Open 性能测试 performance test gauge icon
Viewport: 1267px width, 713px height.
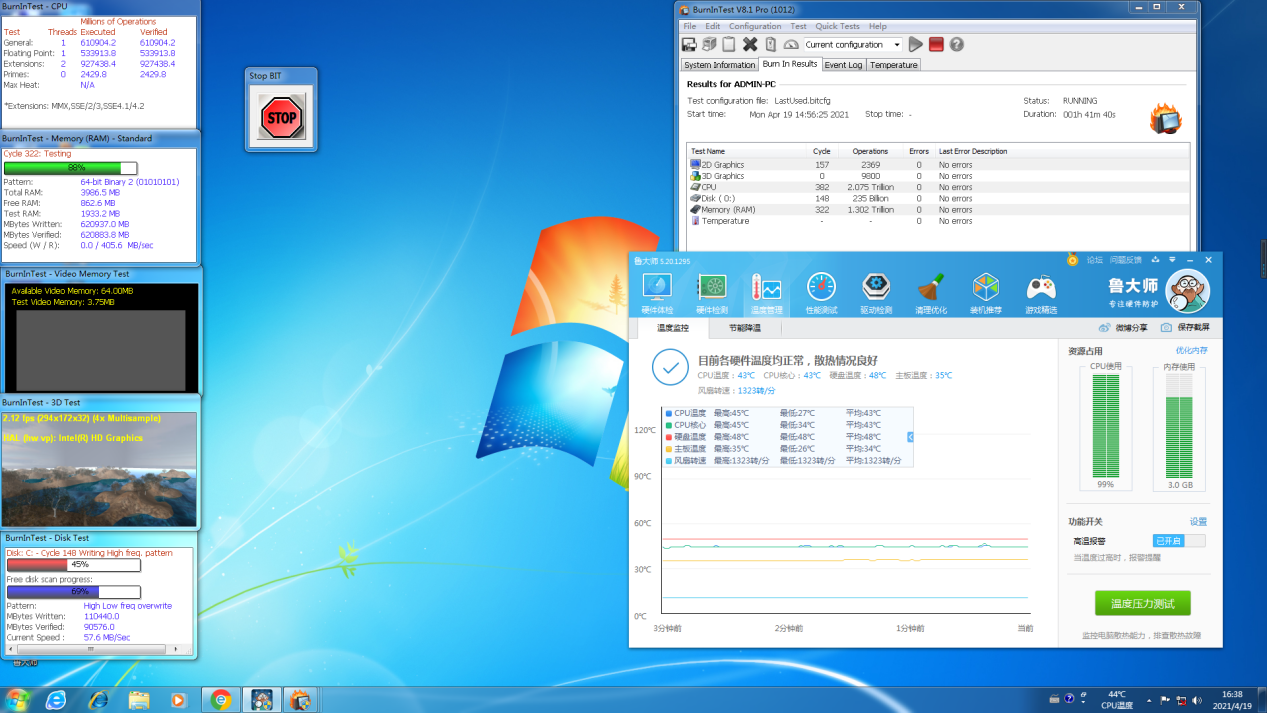(x=821, y=294)
